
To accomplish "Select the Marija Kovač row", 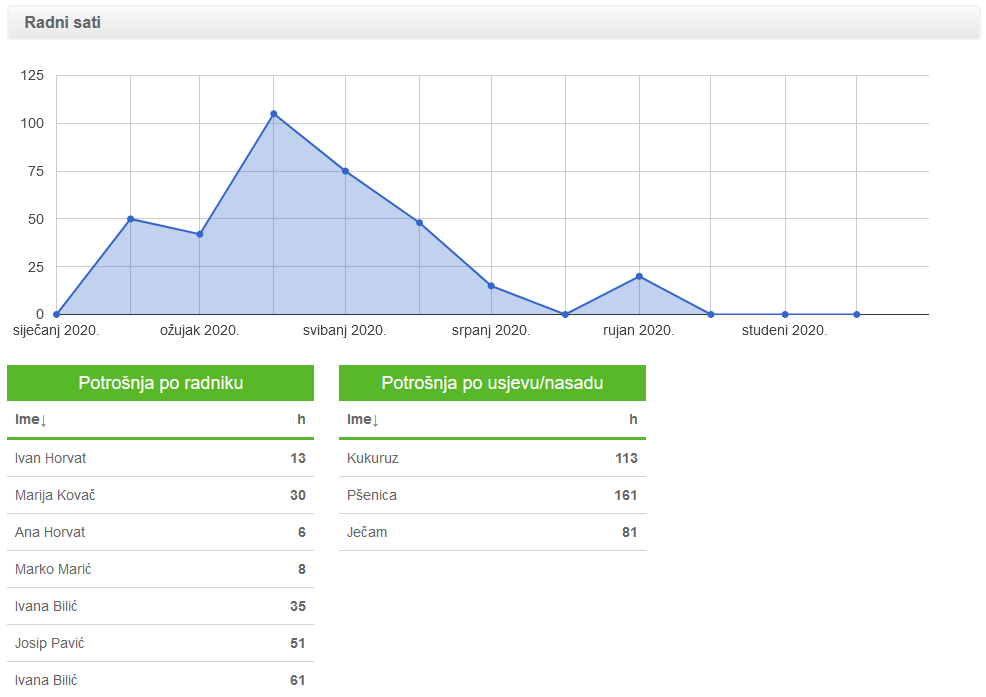I will (160, 495).
